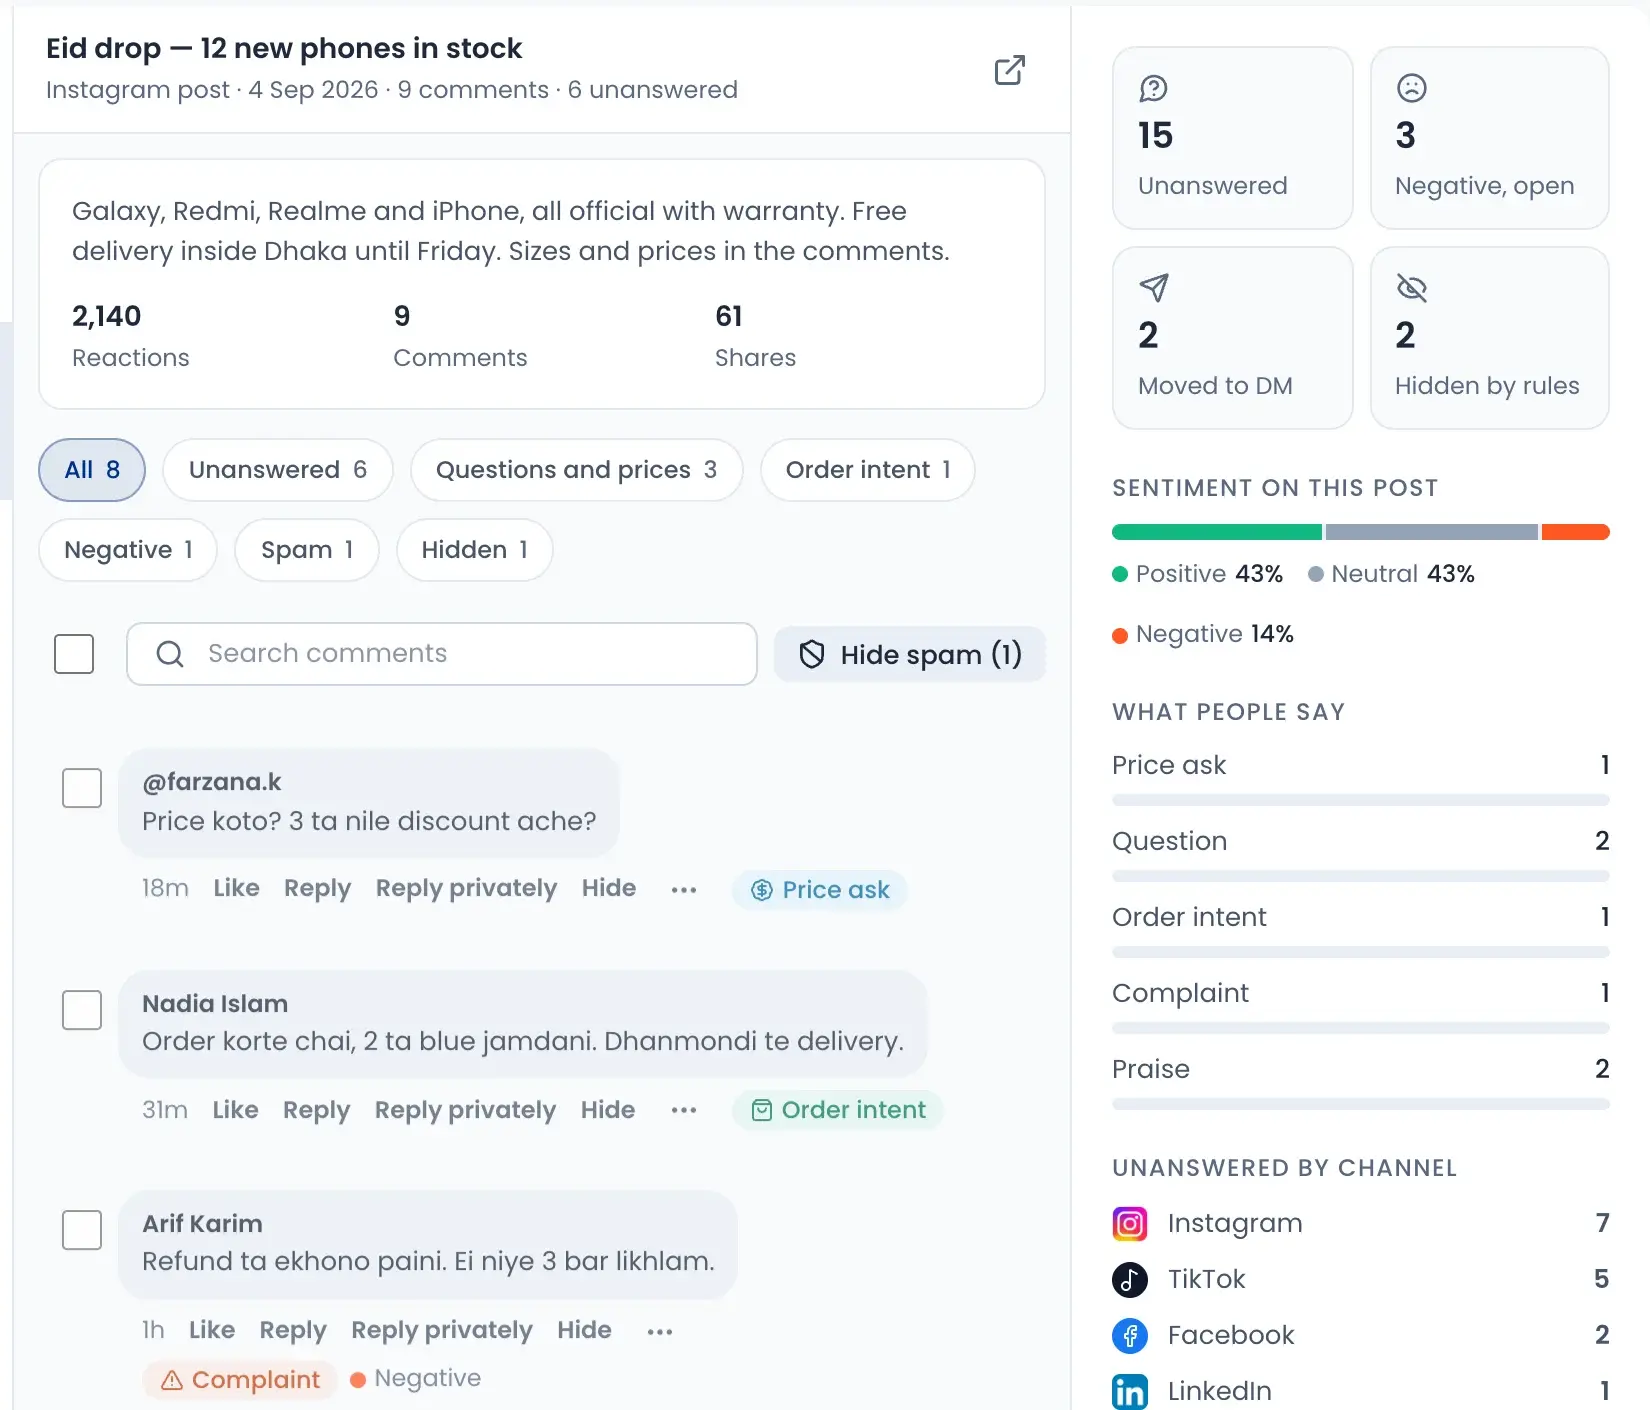Open more options on Arif Karim comment
1650x1410 pixels.
pyautogui.click(x=660, y=1331)
